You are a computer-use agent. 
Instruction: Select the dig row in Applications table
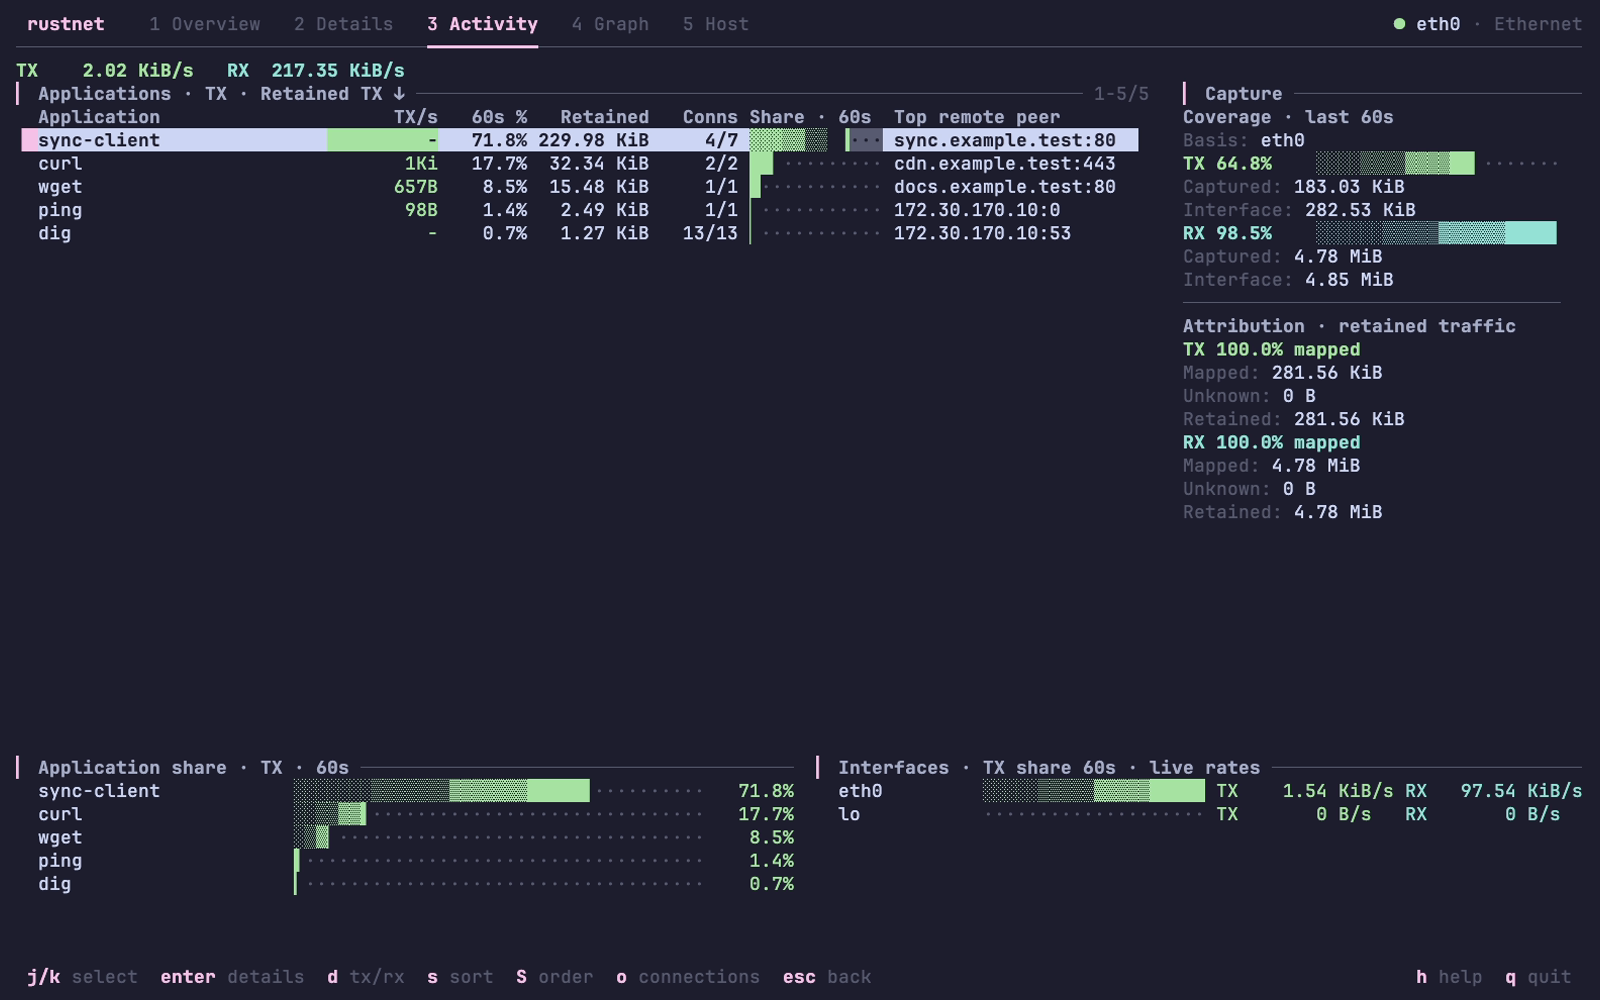578,233
